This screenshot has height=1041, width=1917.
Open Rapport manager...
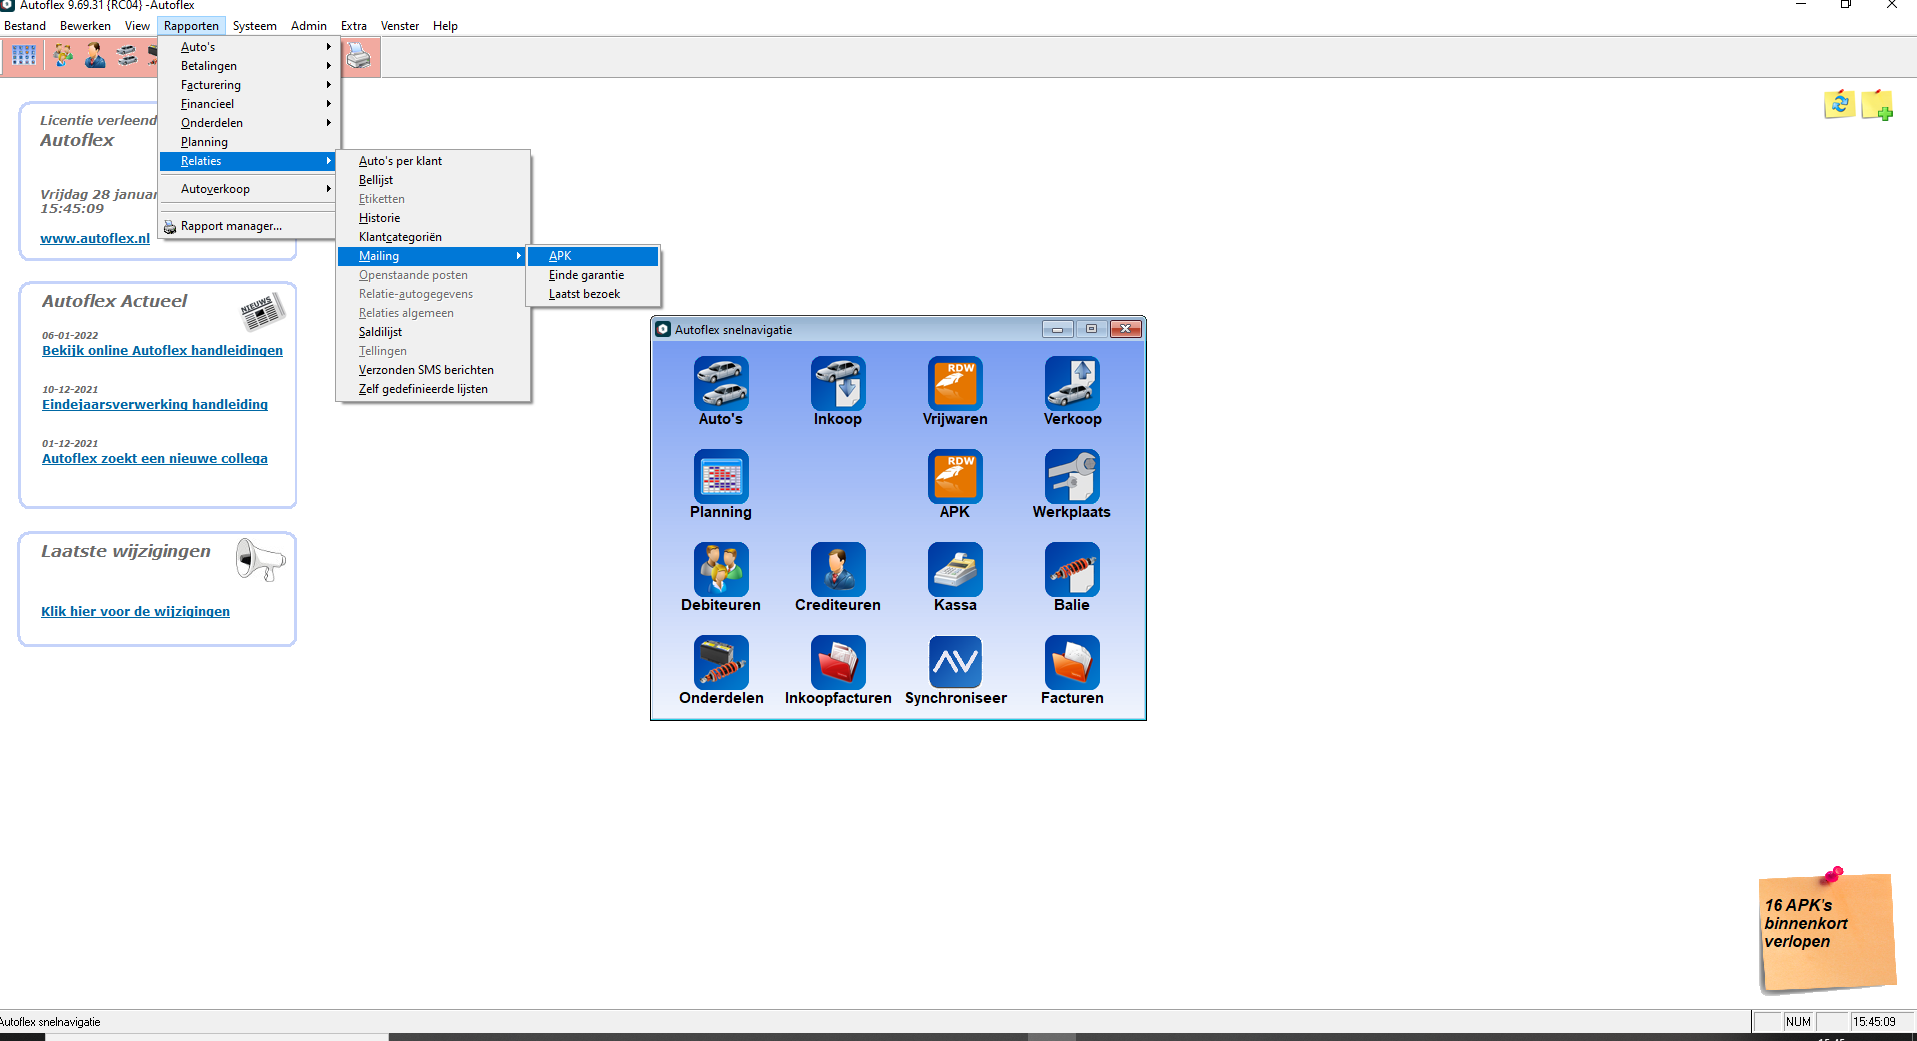(249, 226)
